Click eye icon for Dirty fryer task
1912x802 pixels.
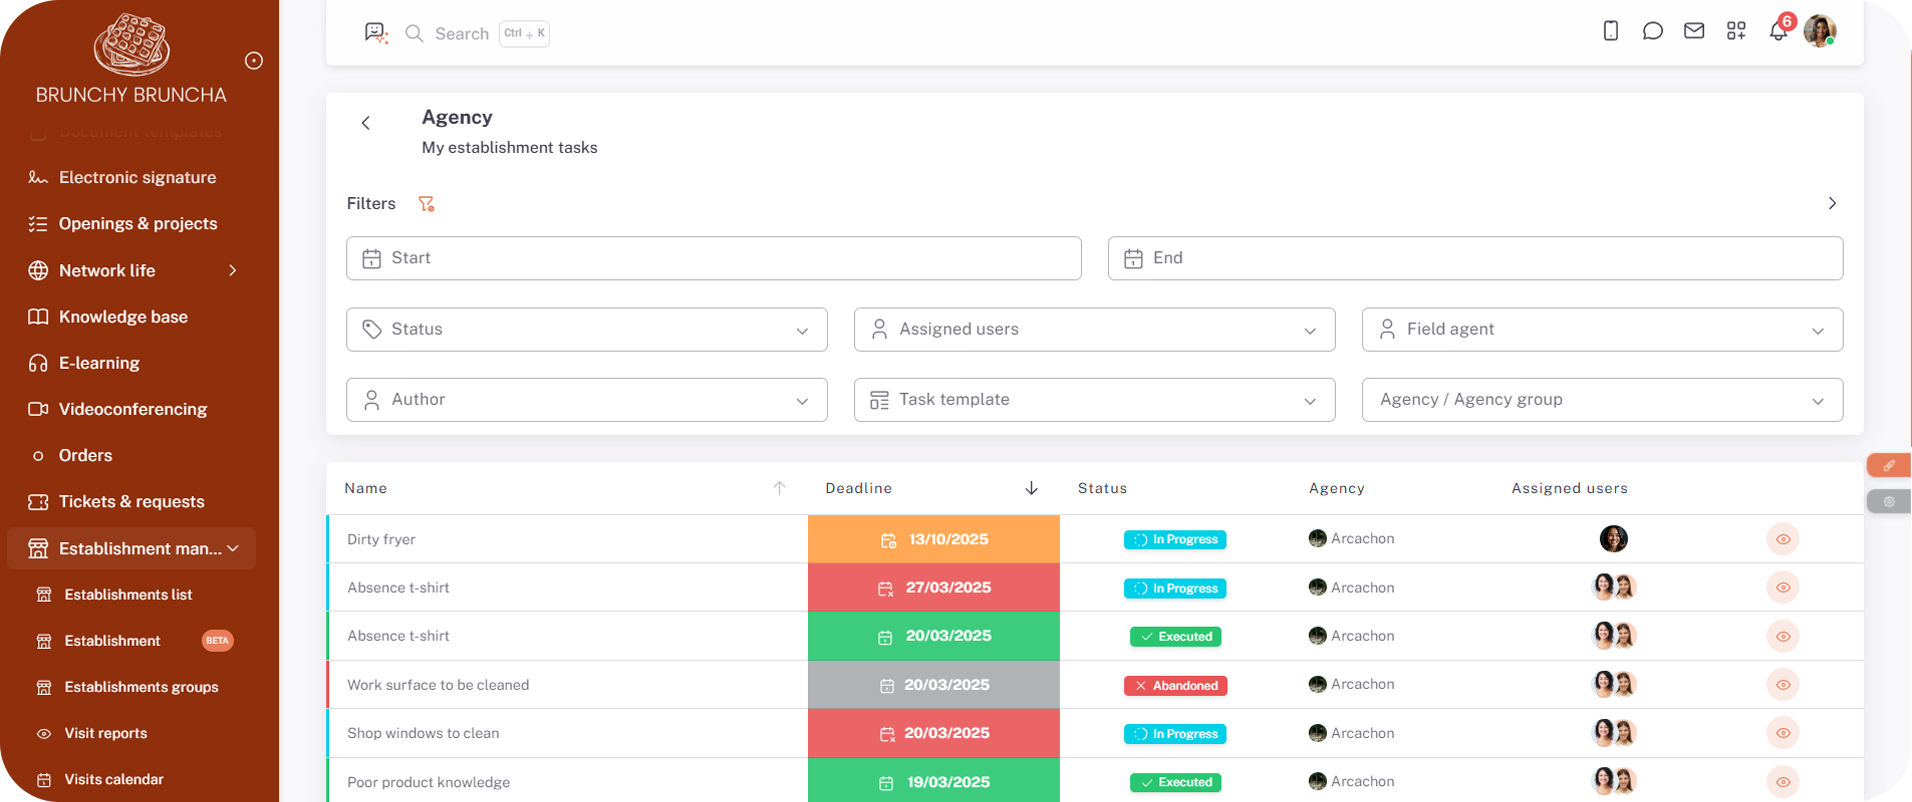(1782, 539)
